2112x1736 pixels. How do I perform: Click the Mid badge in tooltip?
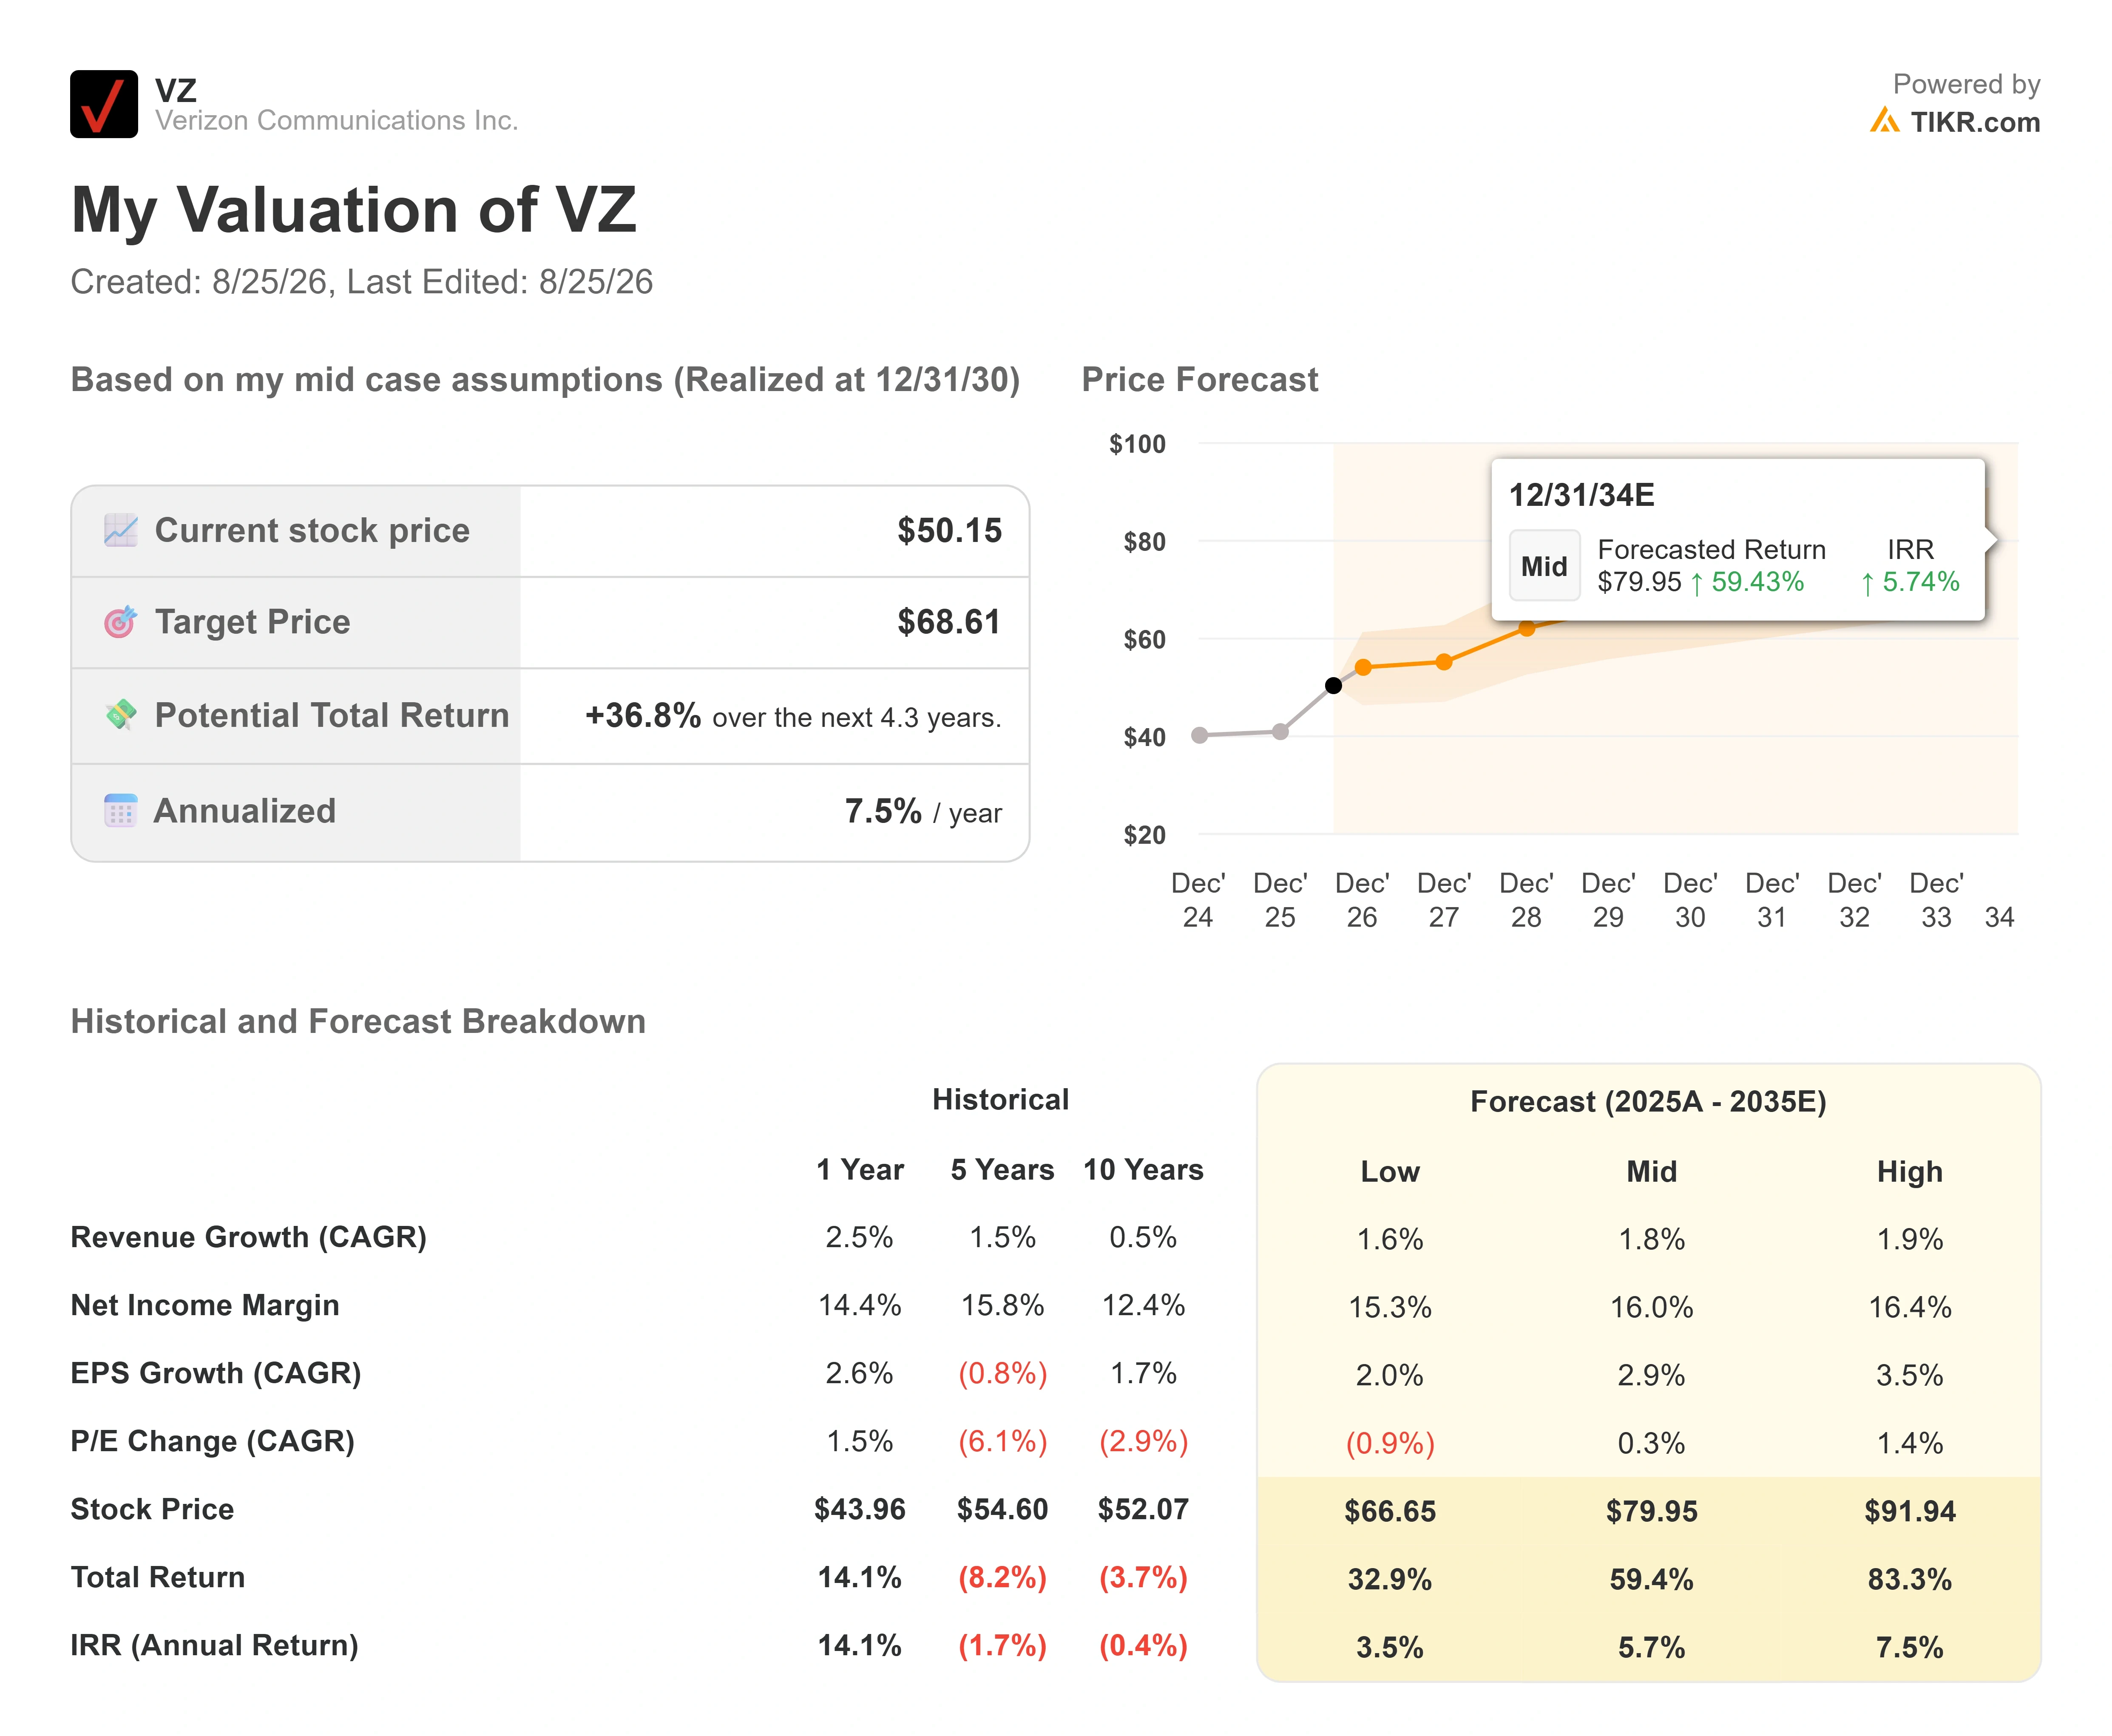pyautogui.click(x=1544, y=566)
